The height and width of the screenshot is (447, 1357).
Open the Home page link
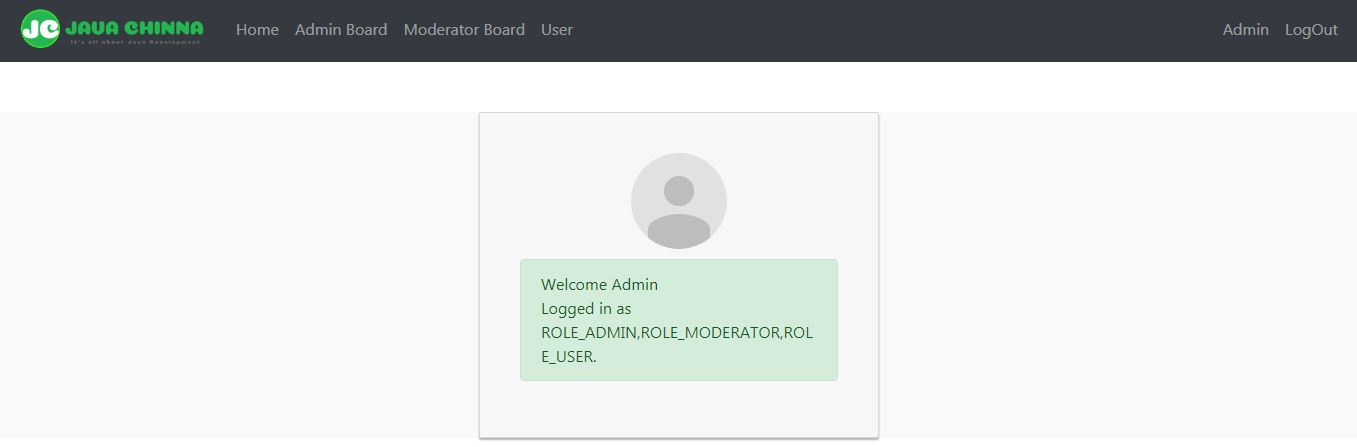click(257, 30)
